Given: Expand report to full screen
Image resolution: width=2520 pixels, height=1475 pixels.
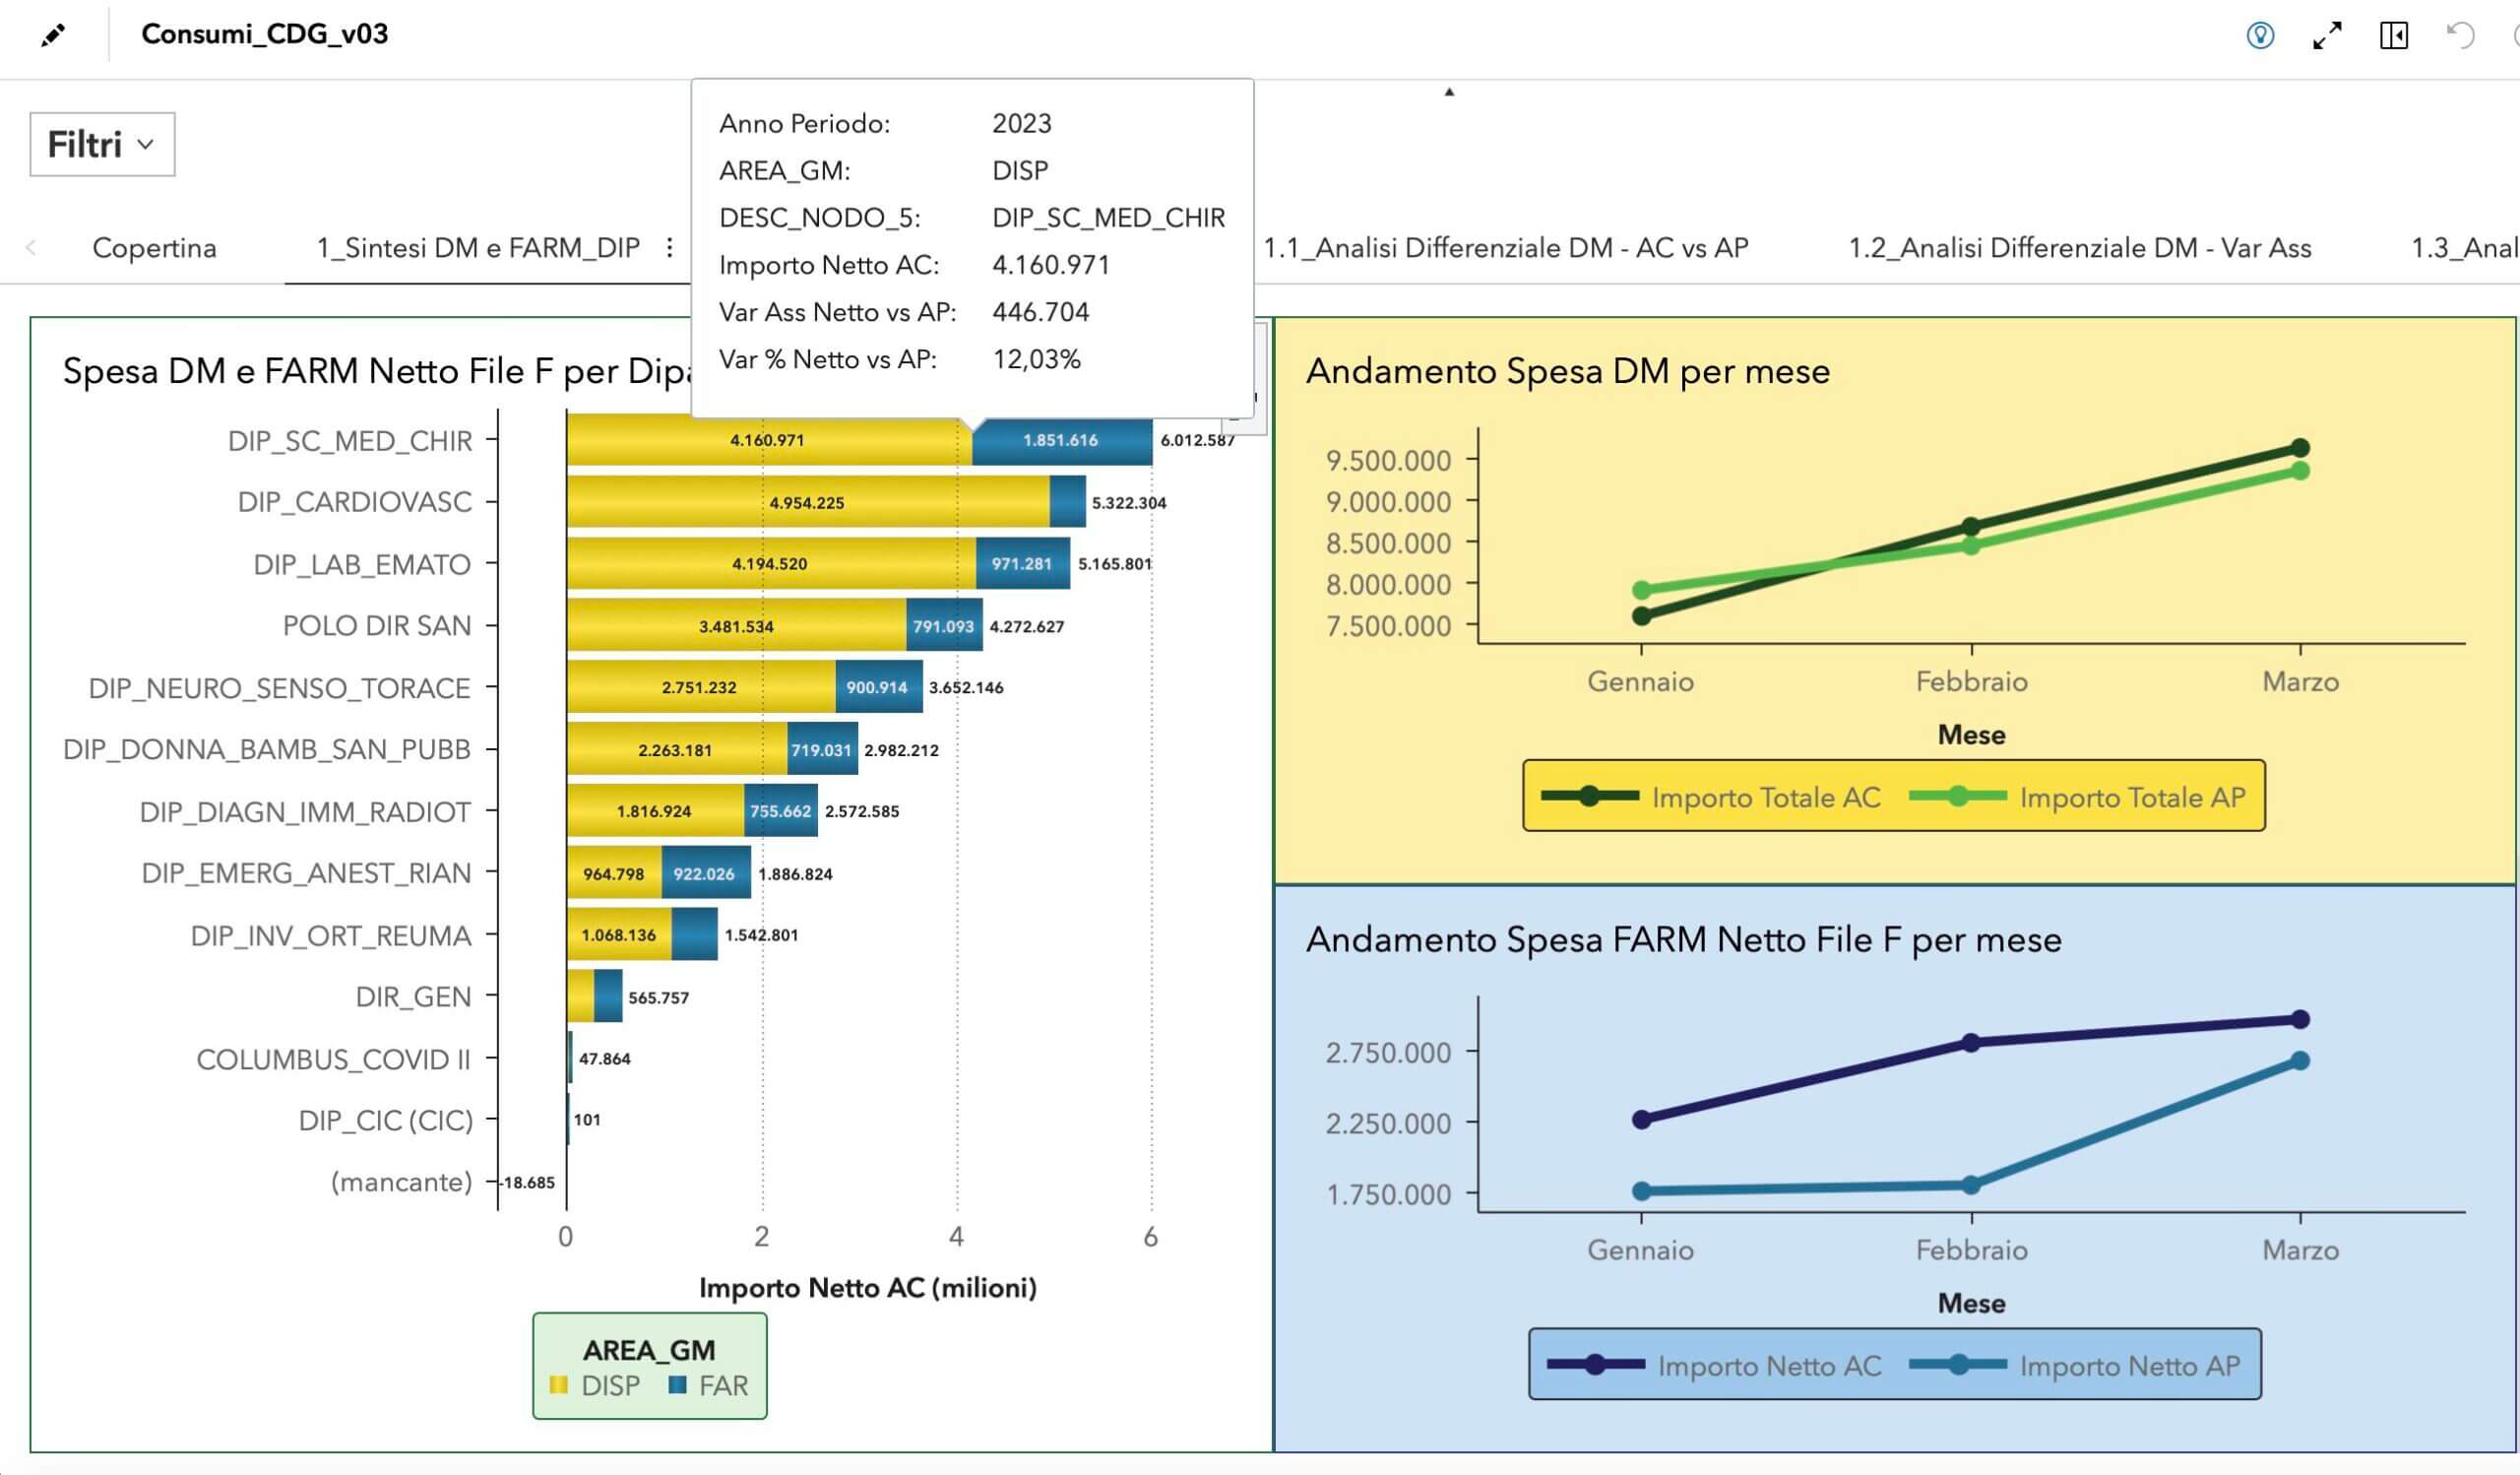Looking at the screenshot, I should tap(2327, 35).
